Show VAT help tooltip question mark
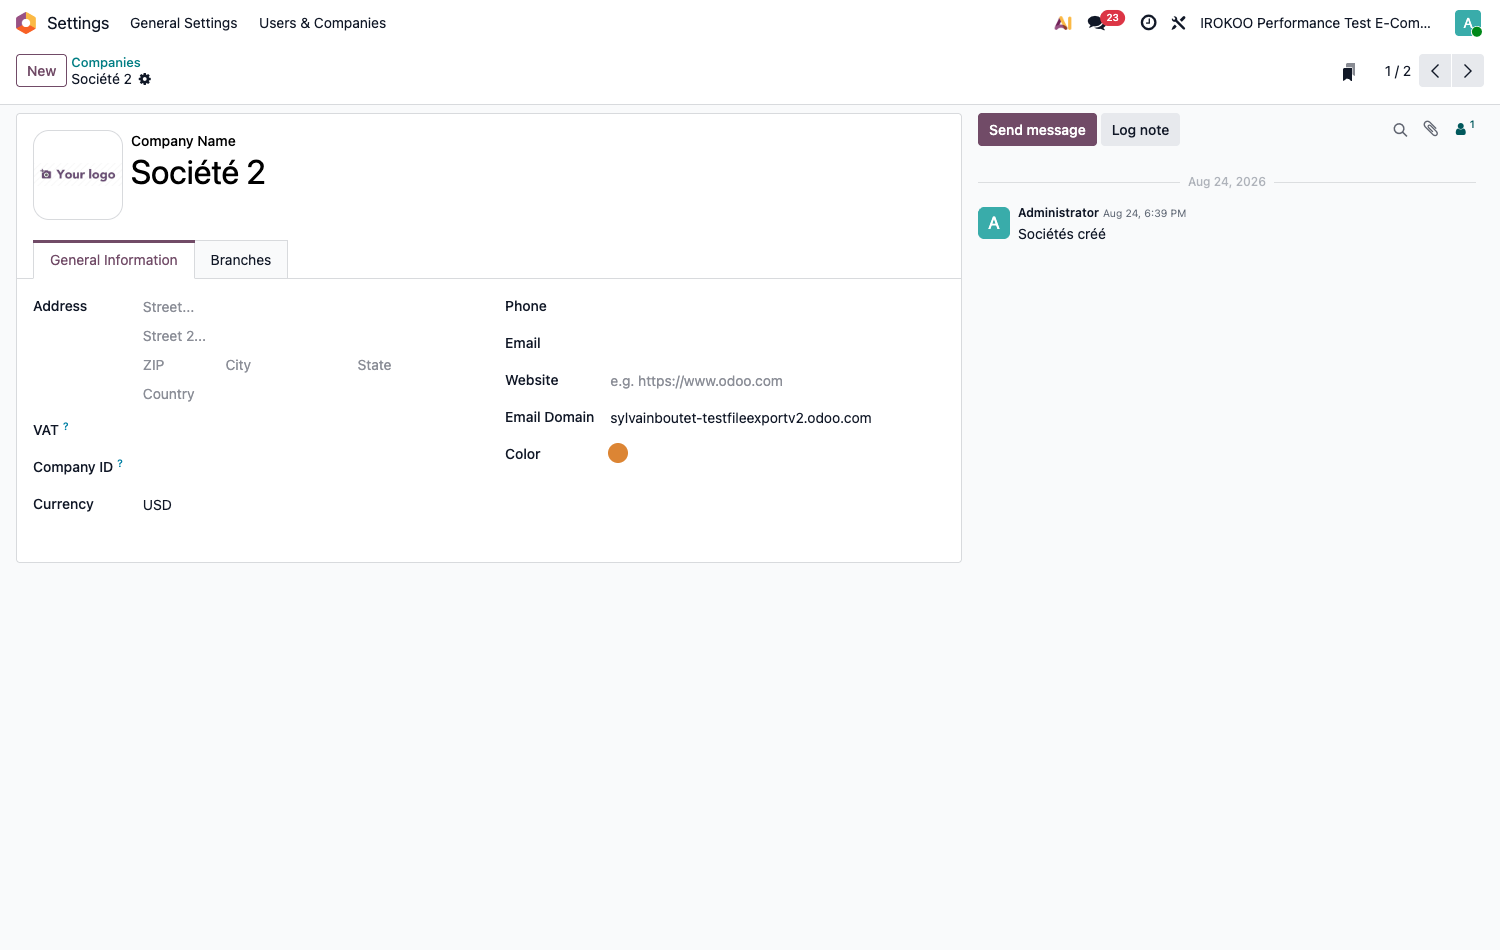 [x=66, y=426]
